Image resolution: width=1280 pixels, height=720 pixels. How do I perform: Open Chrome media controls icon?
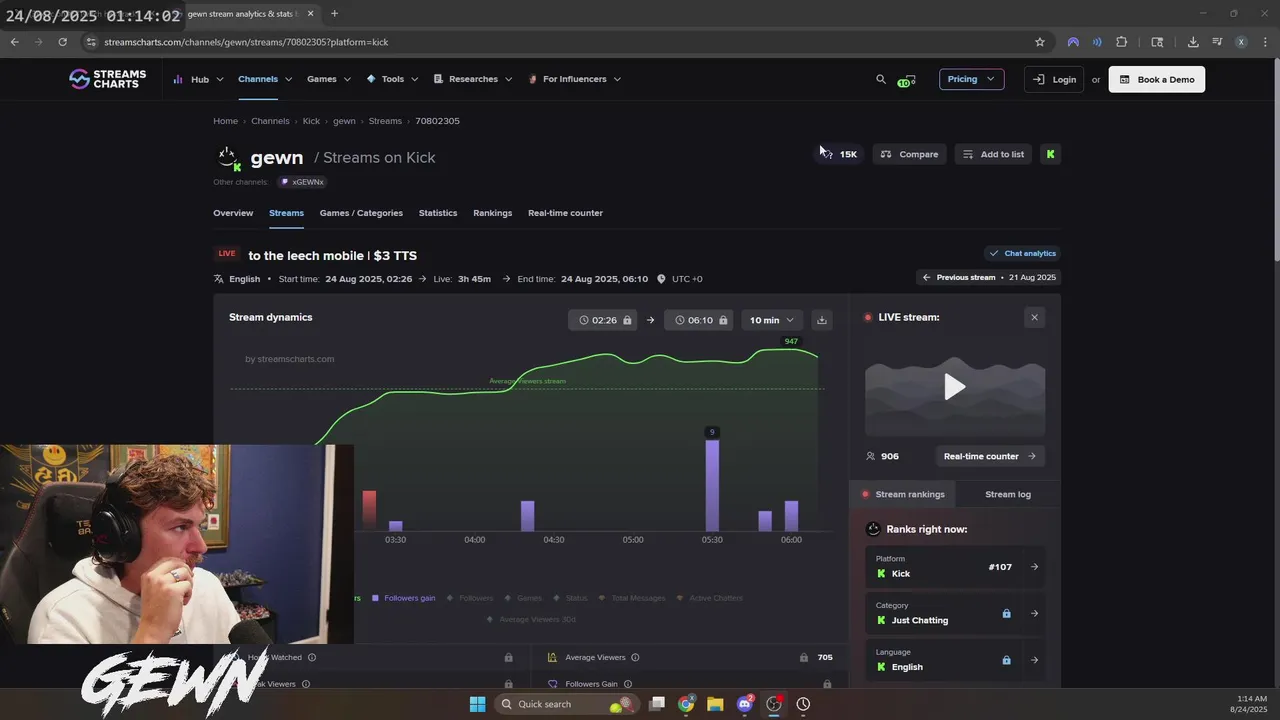click(1217, 42)
